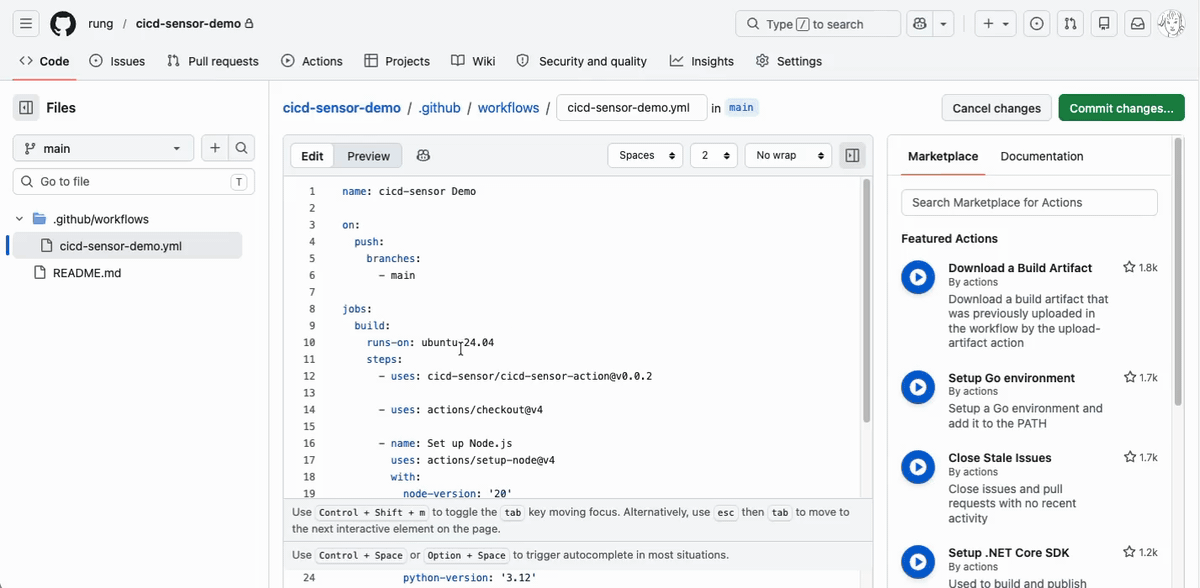Open the Pull requests tab
This screenshot has height=588, width=1200.
pyautogui.click(x=213, y=61)
